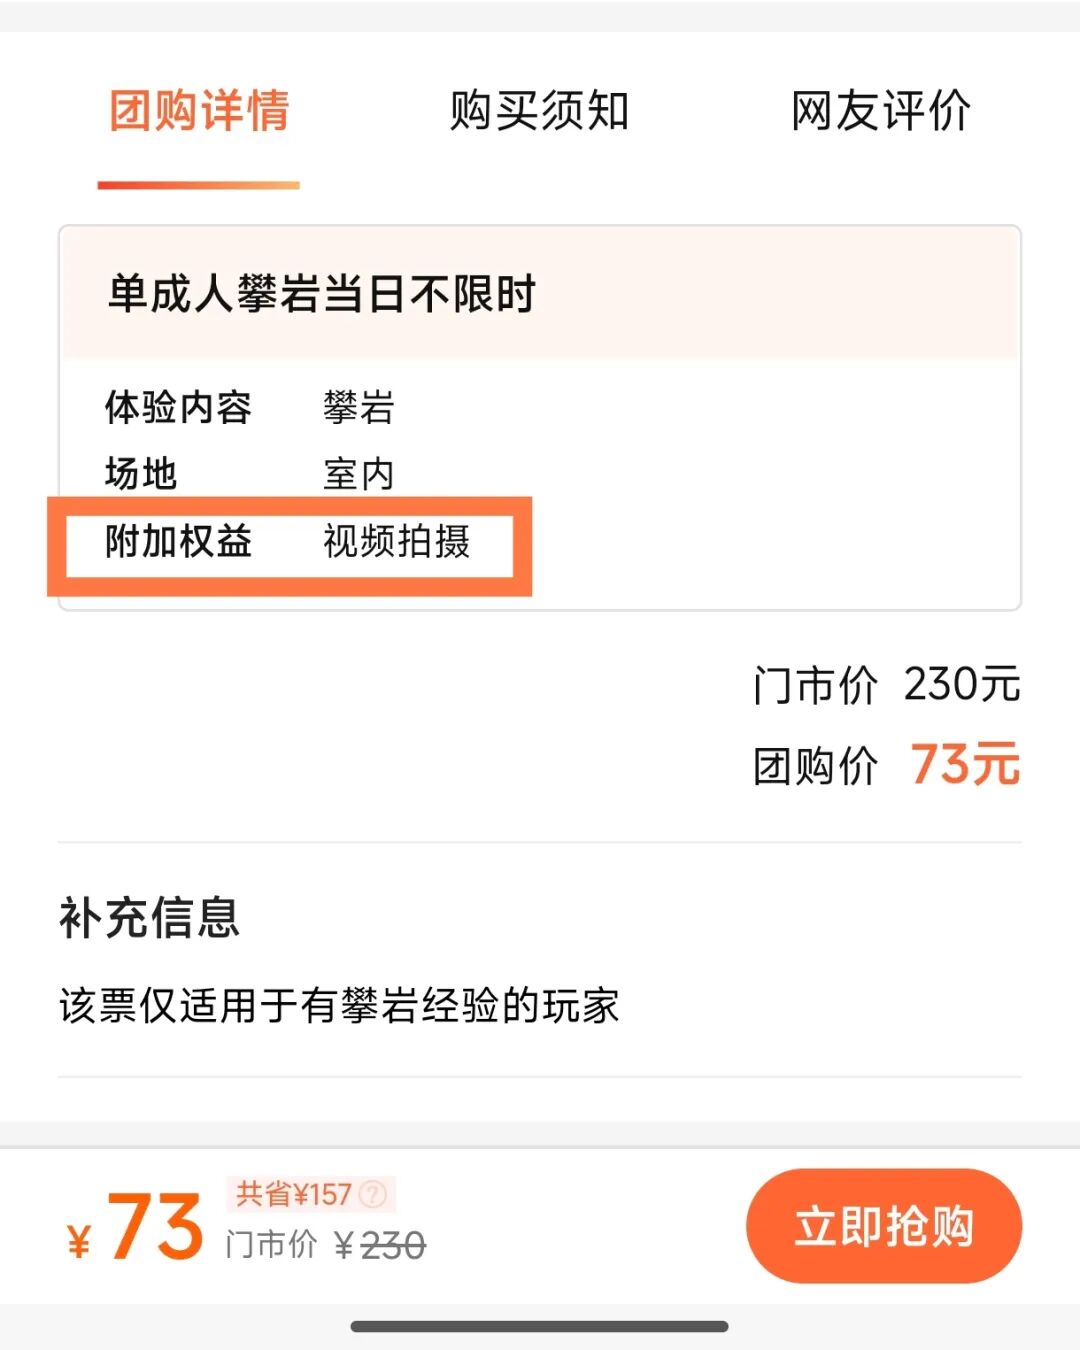The image size is (1080, 1350).
Task: Open the 网友评价 tab
Action: point(880,110)
